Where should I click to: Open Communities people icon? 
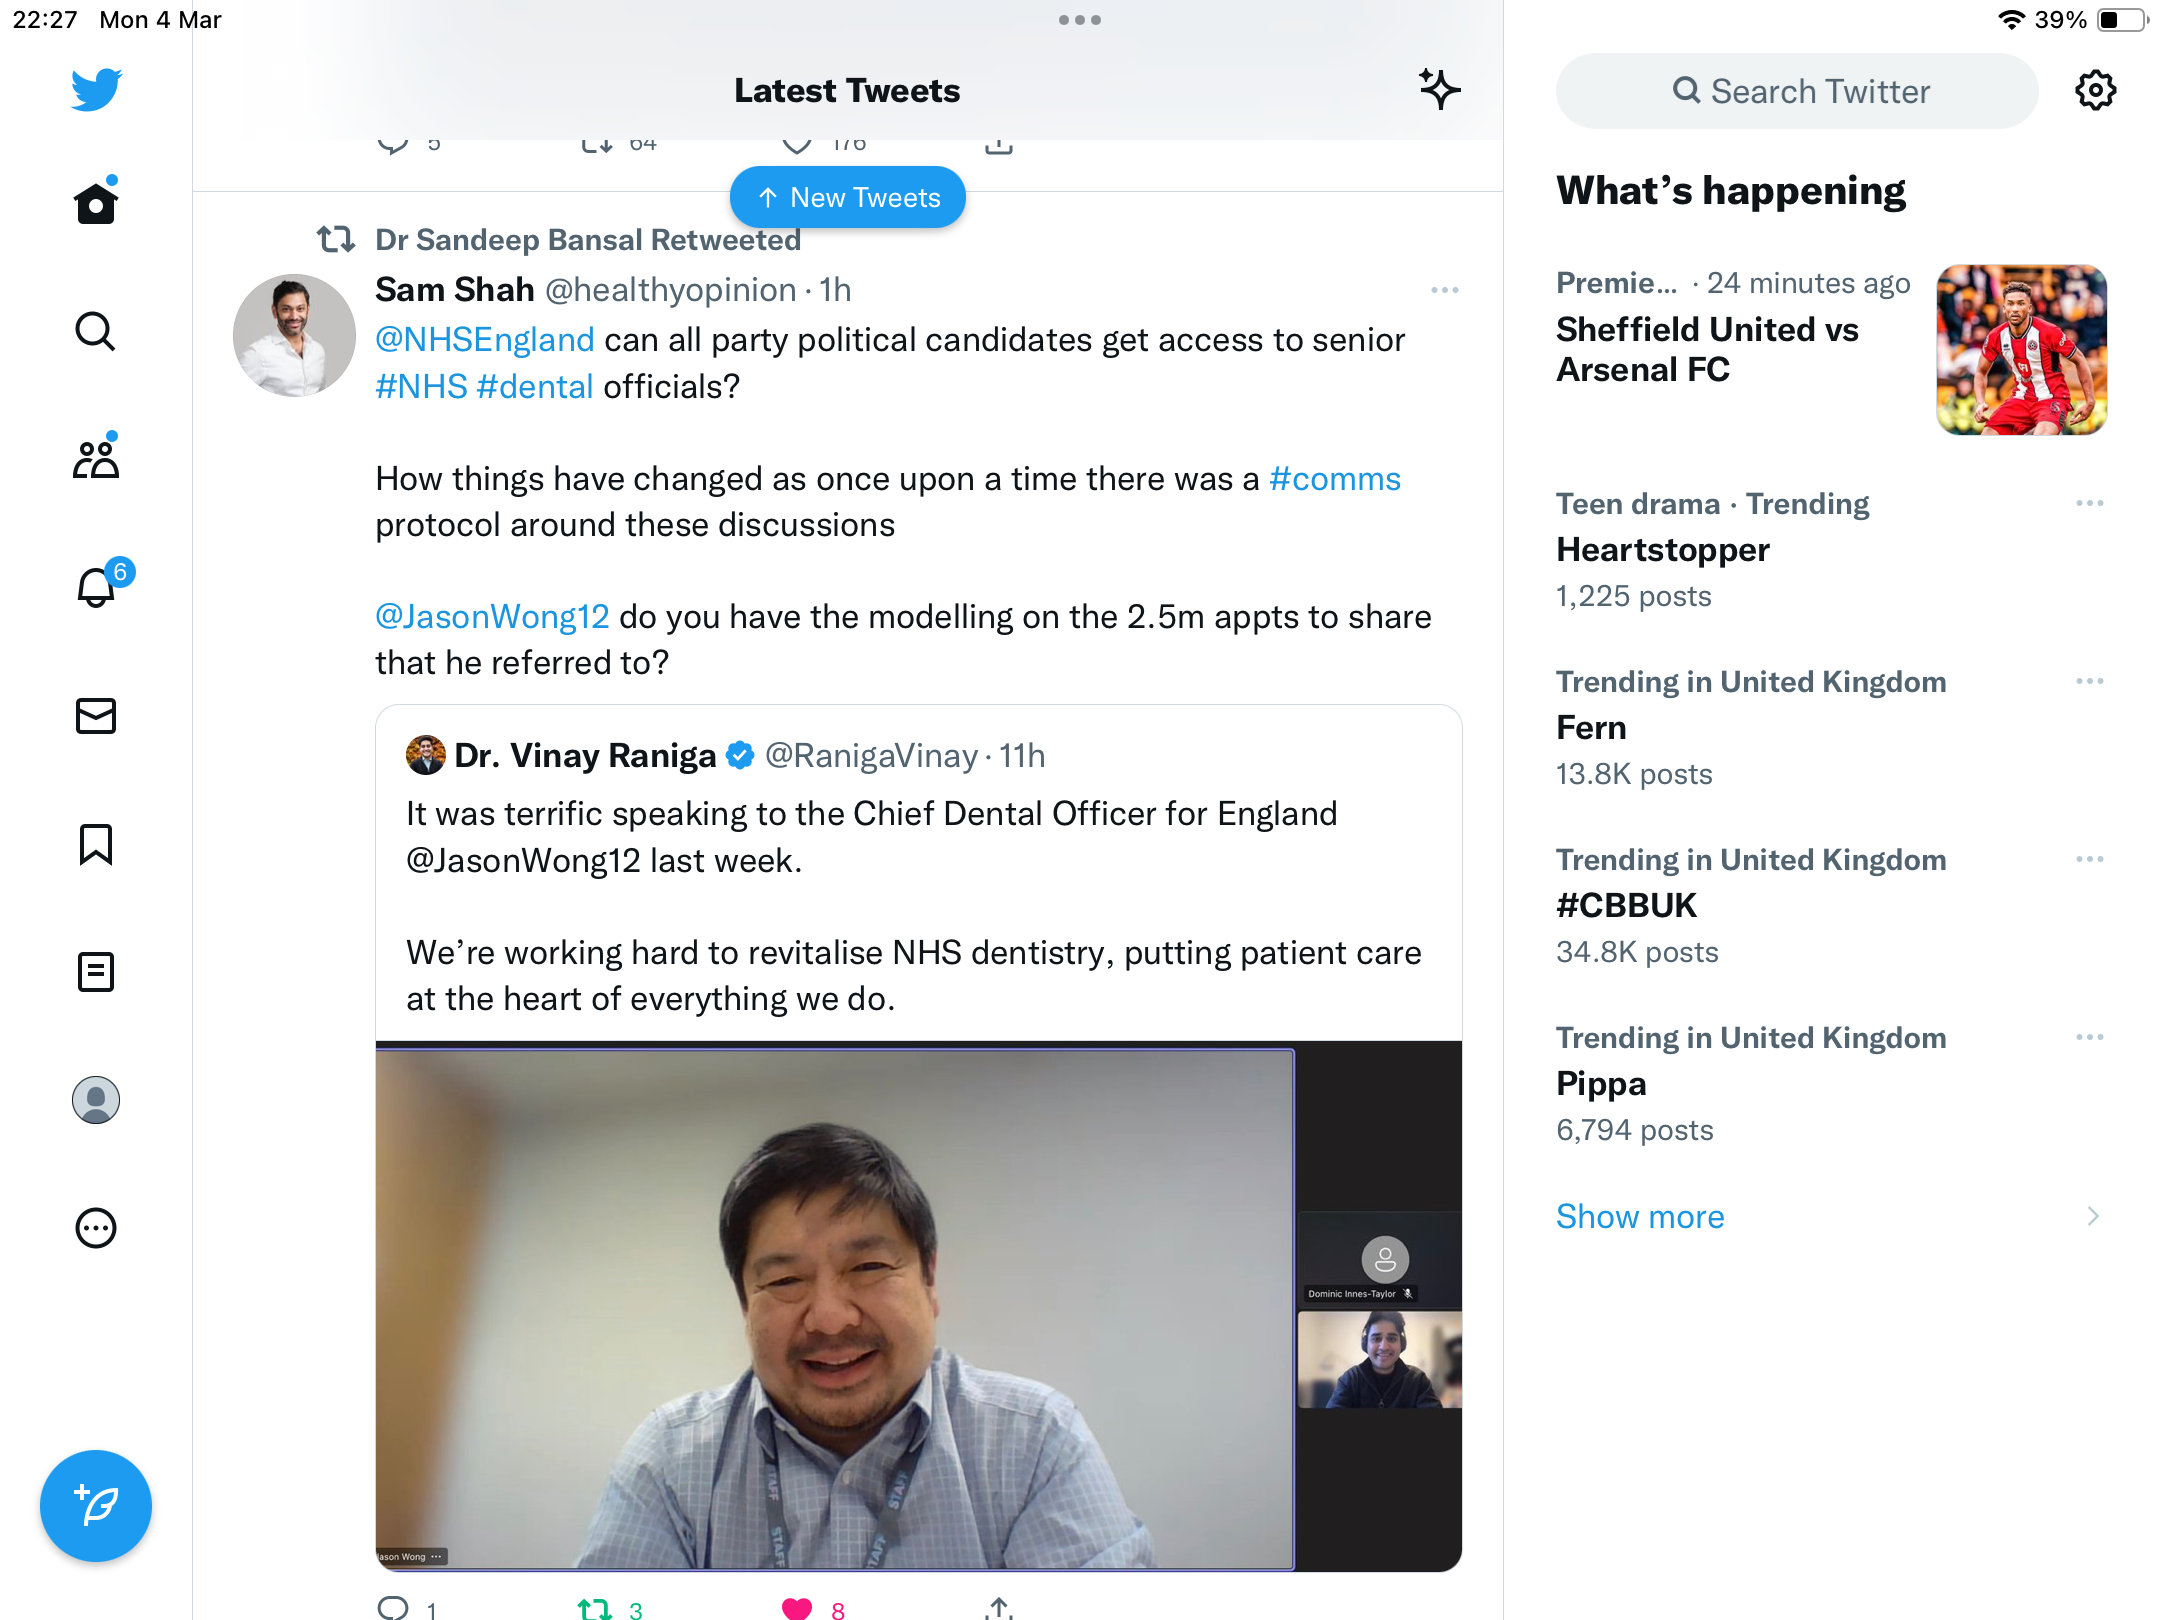coord(96,459)
